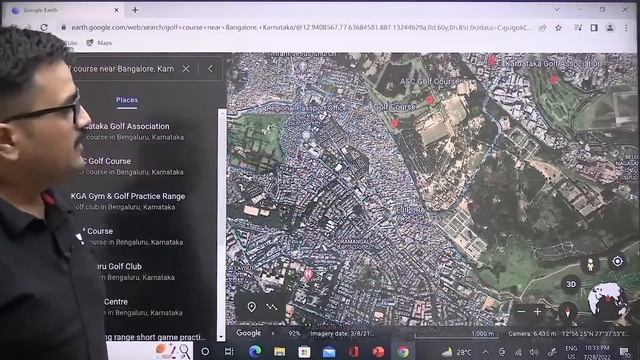Open the taskbar clock and date
Screen dimensions: 640x360
coord(597,352)
